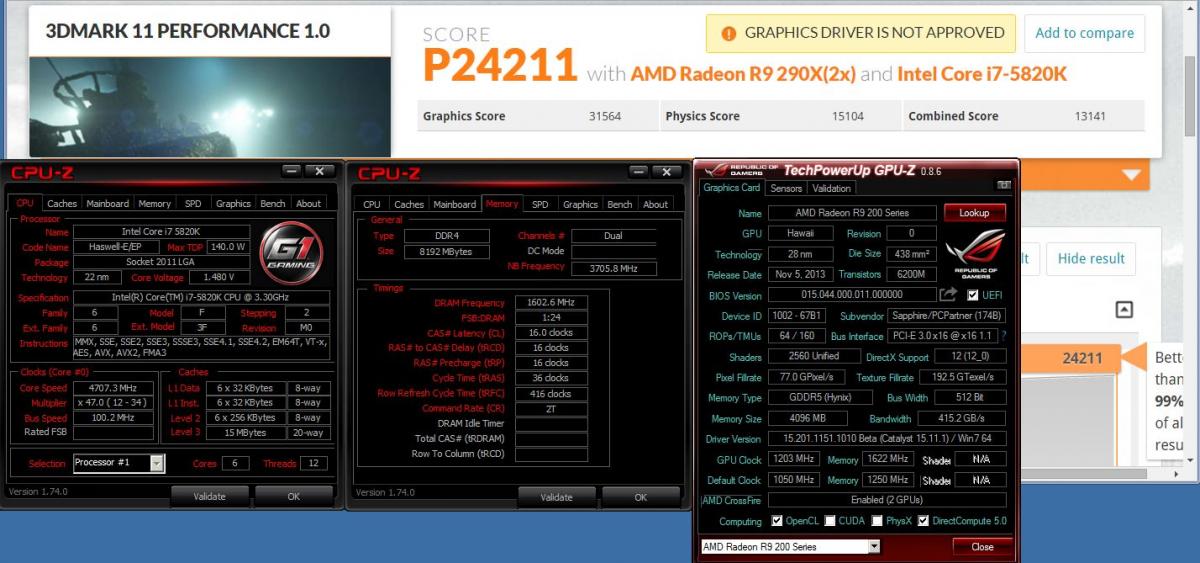Viewport: 1200px width, 563px height.
Task: Open the AMD Radeon R9 200 Series GPU dropdown
Action: tap(873, 547)
